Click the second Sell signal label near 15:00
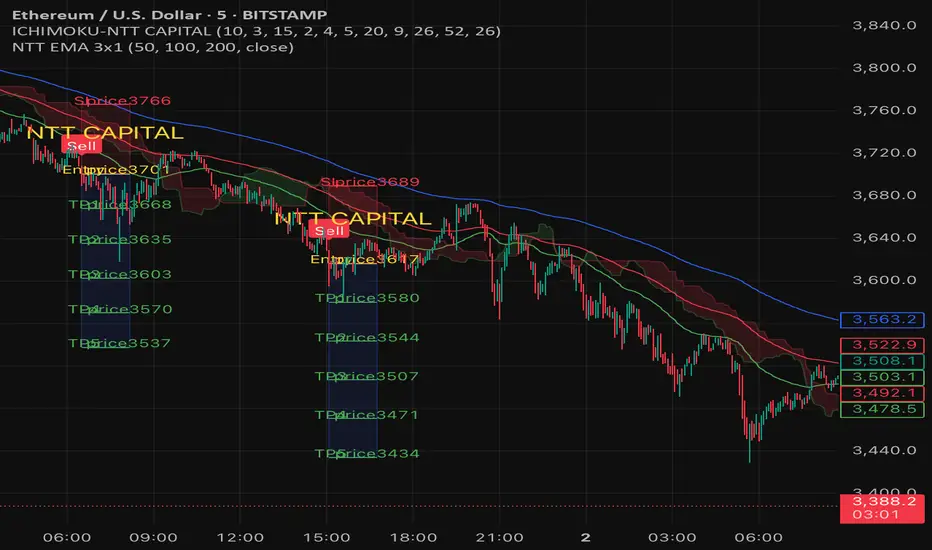 [329, 231]
